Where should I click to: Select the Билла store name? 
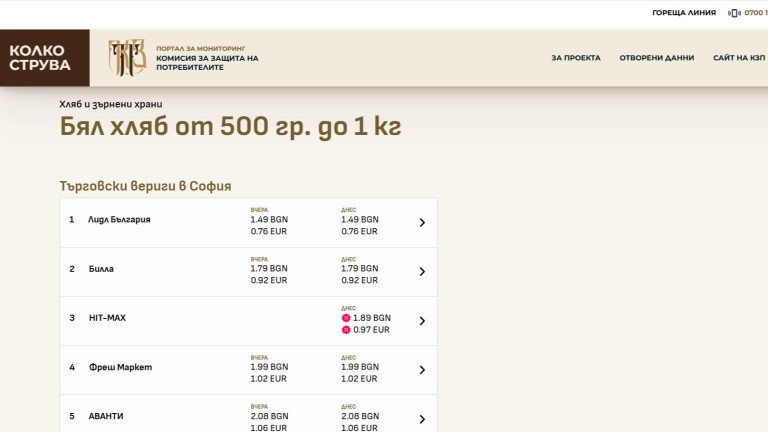tap(102, 268)
